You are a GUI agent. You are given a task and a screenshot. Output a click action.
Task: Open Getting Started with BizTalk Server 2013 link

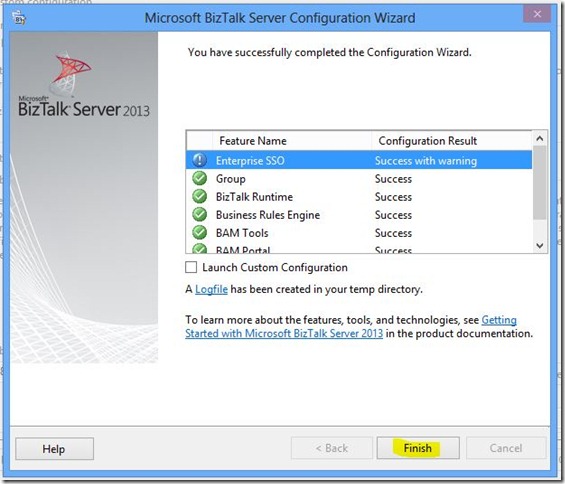(x=351, y=327)
